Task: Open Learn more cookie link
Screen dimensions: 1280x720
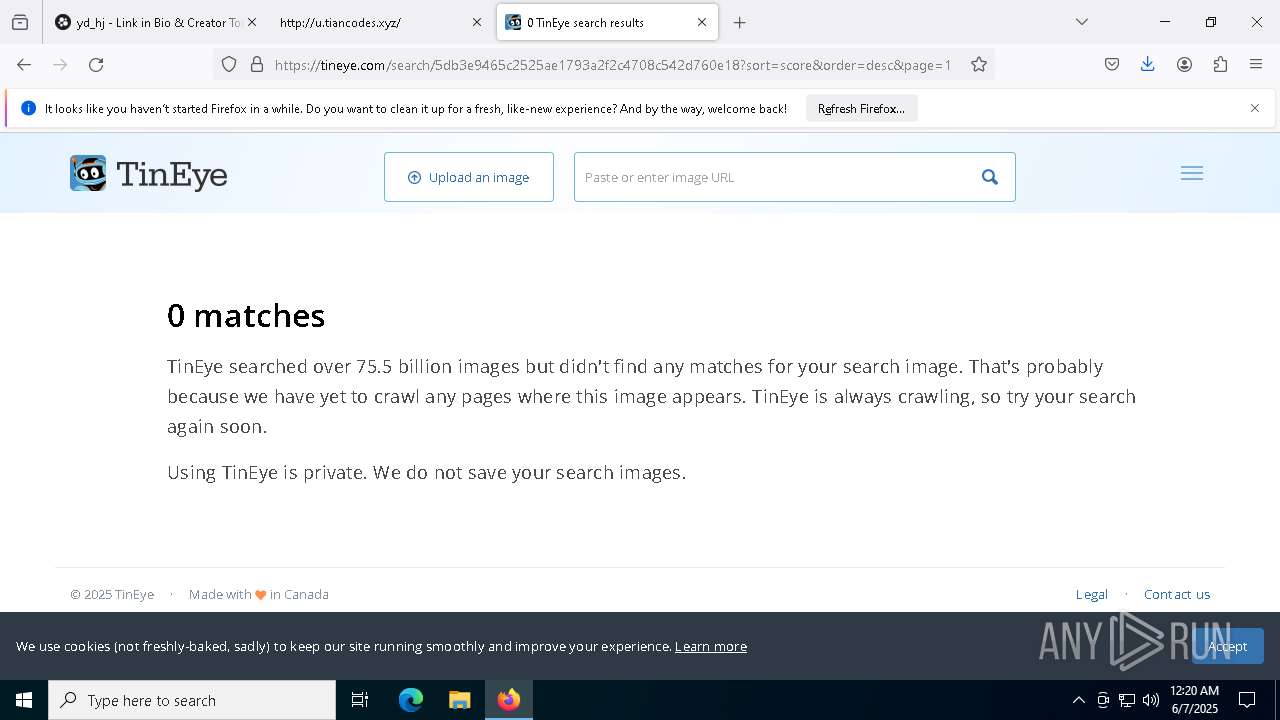Action: [711, 646]
